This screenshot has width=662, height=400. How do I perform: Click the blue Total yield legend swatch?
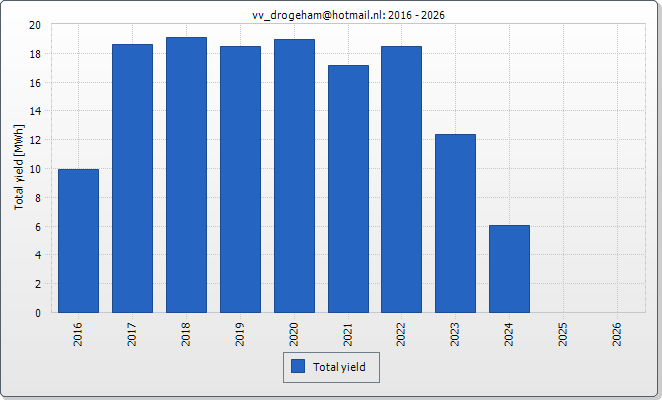coord(297,367)
